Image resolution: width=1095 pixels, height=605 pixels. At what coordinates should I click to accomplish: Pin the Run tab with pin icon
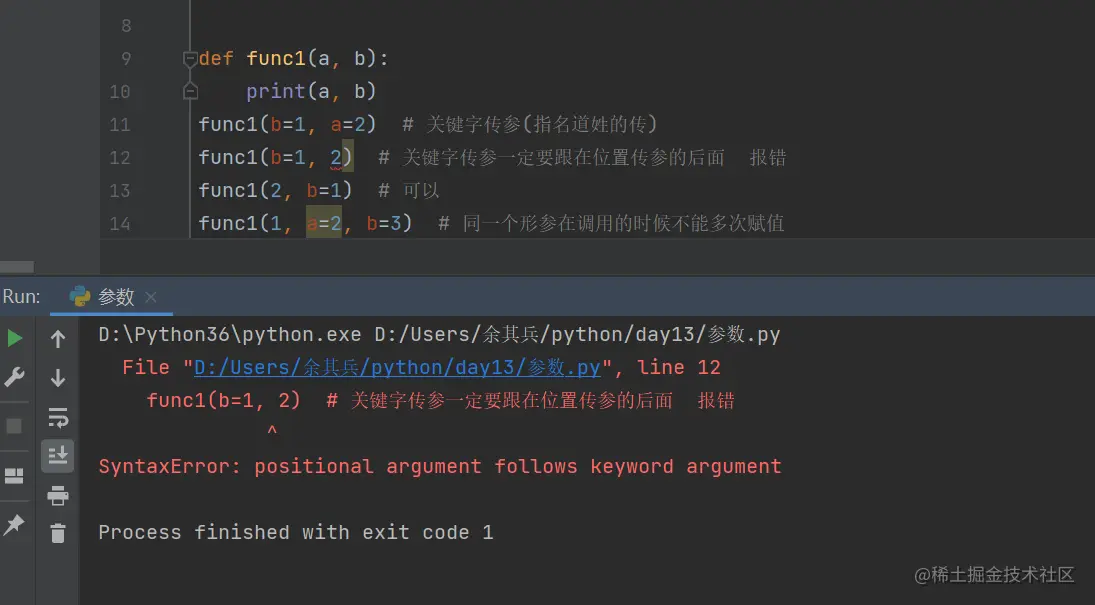click(x=14, y=524)
